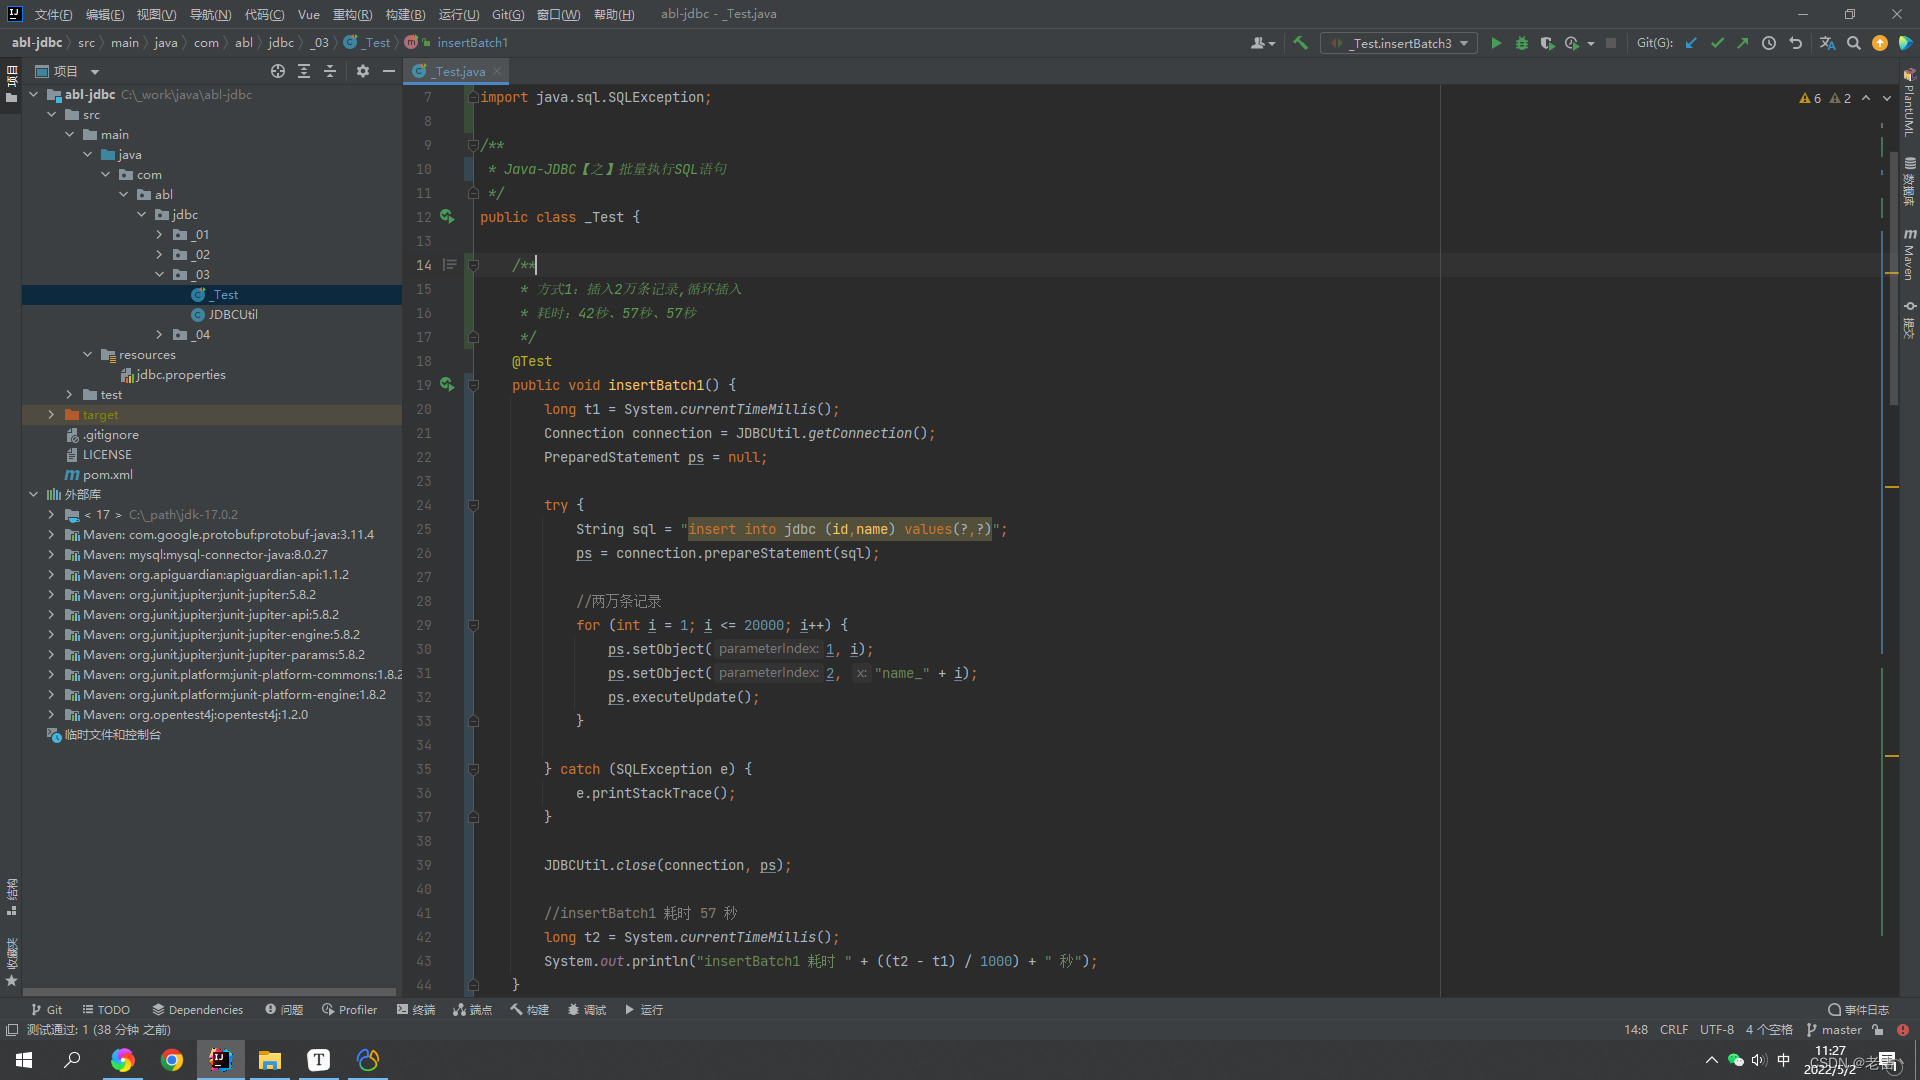The height and width of the screenshot is (1080, 1920).
Task: Open the 重构(R) refactor menu
Action: tap(352, 14)
